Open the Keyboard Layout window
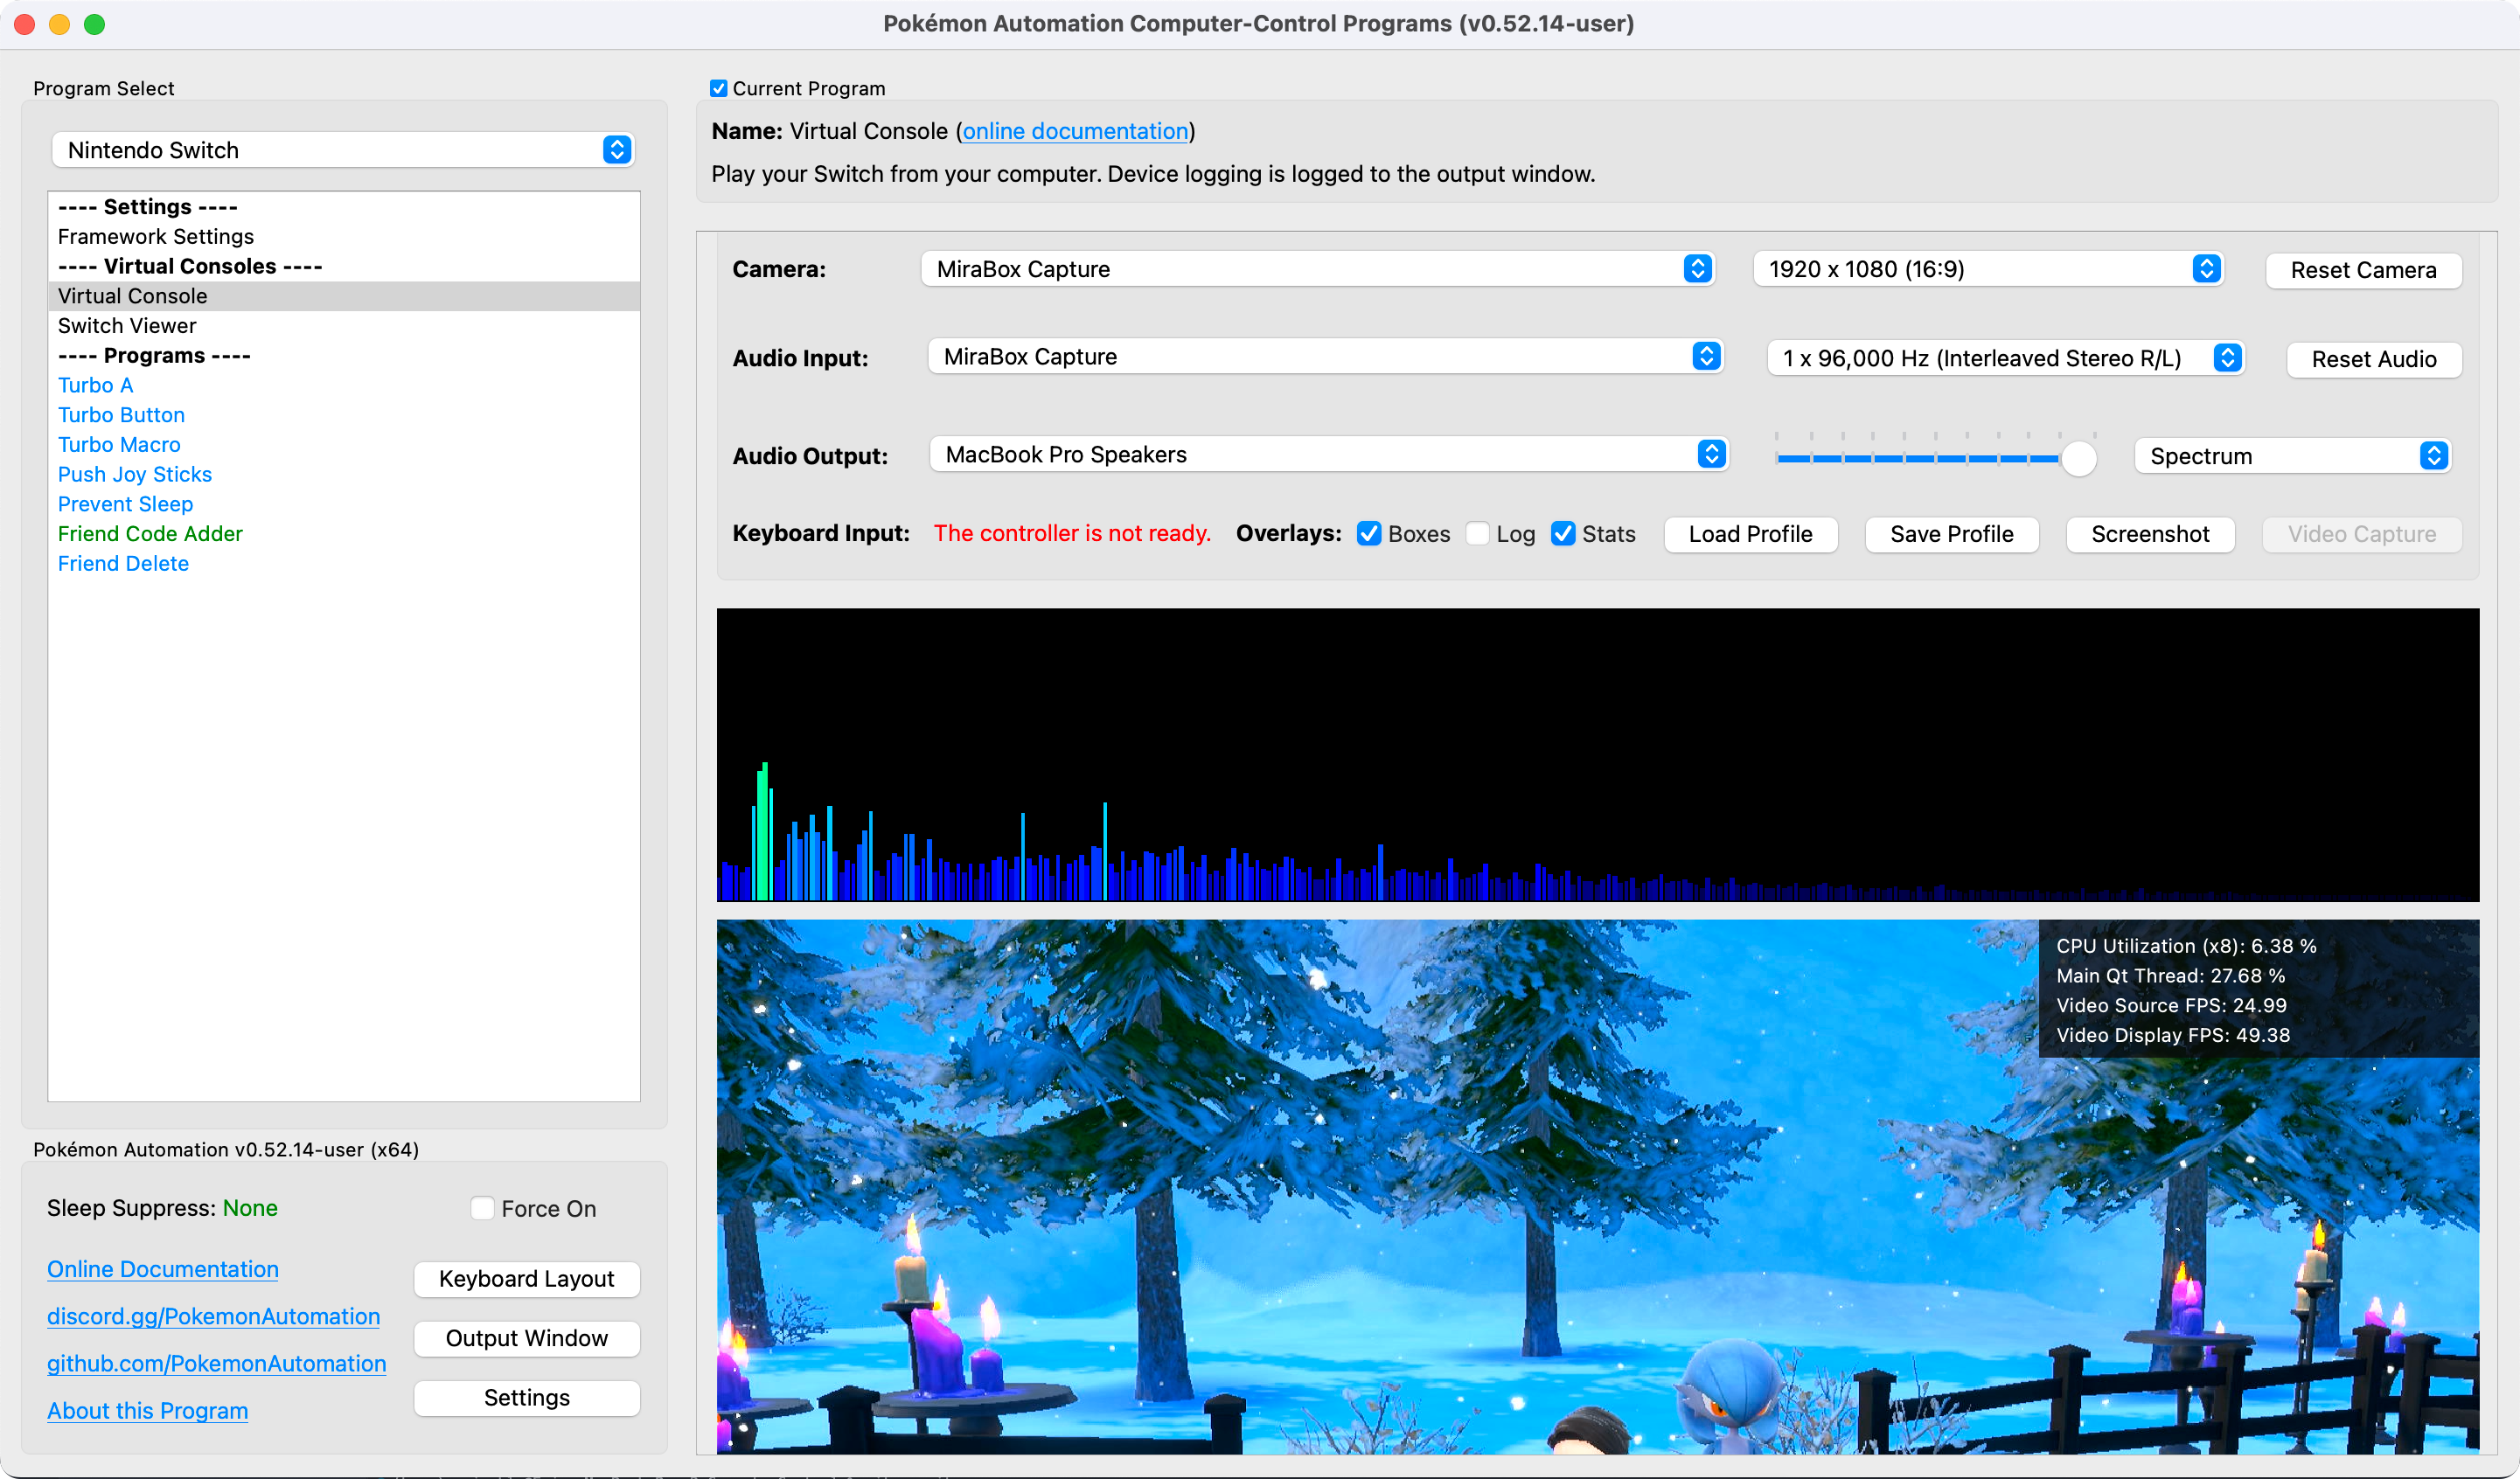Screen dimensions: 2520x1479 pyautogui.click(x=526, y=1279)
